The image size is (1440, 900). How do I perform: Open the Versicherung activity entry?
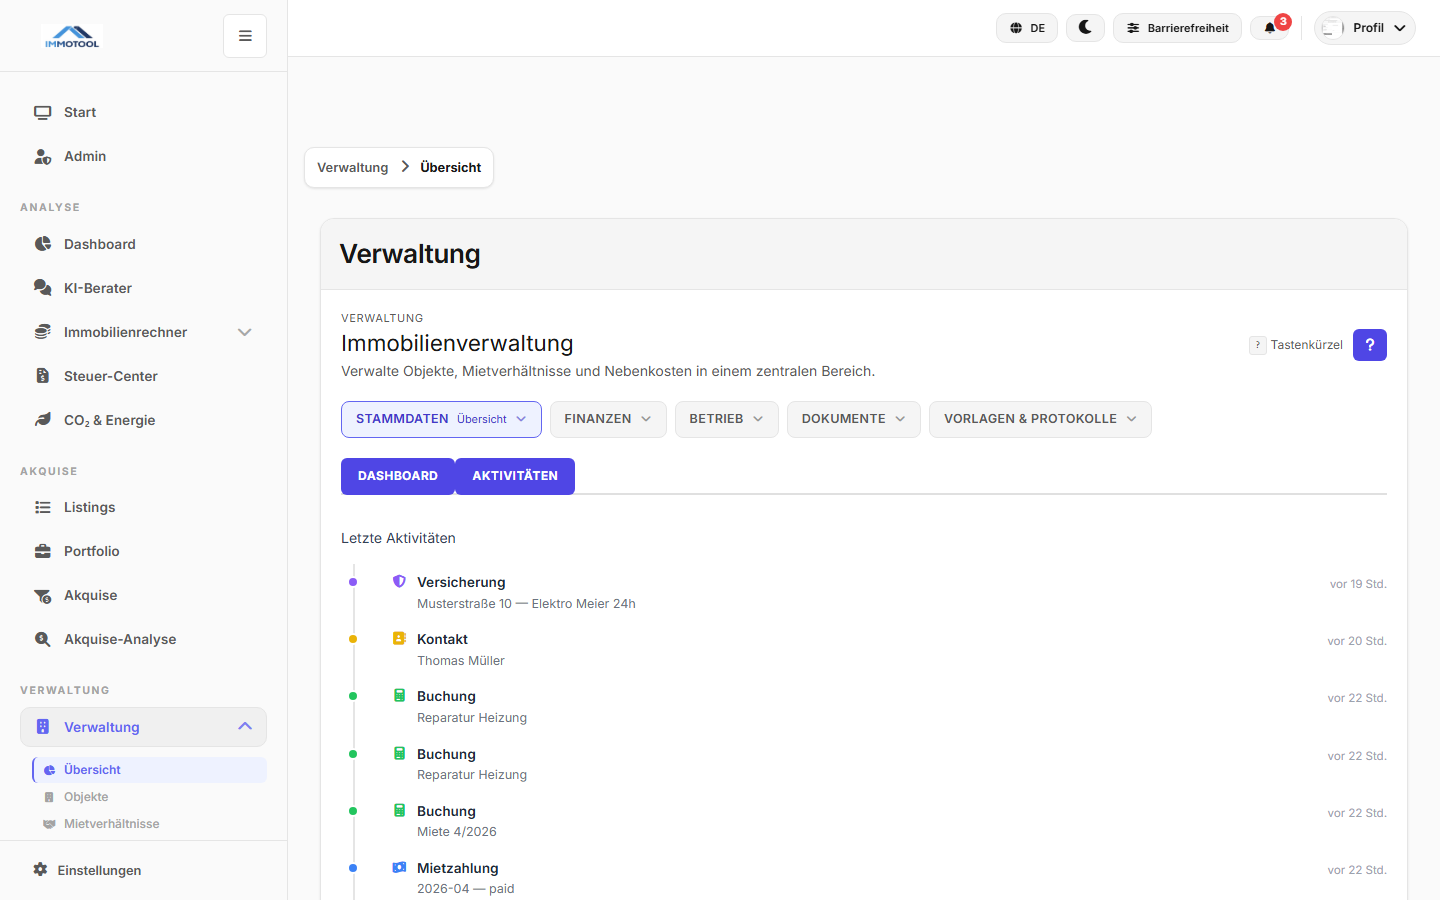tap(461, 582)
